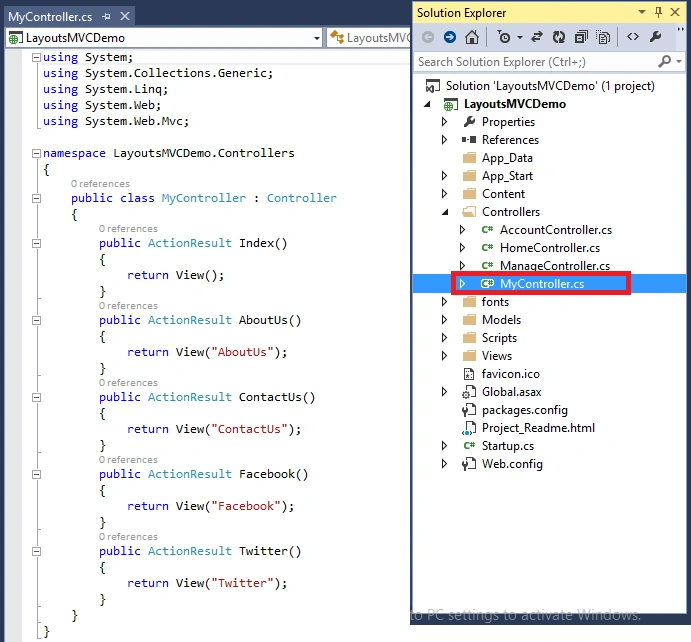Click the Home icon in Solution Explorer
691x642 pixels.
tap(472, 37)
